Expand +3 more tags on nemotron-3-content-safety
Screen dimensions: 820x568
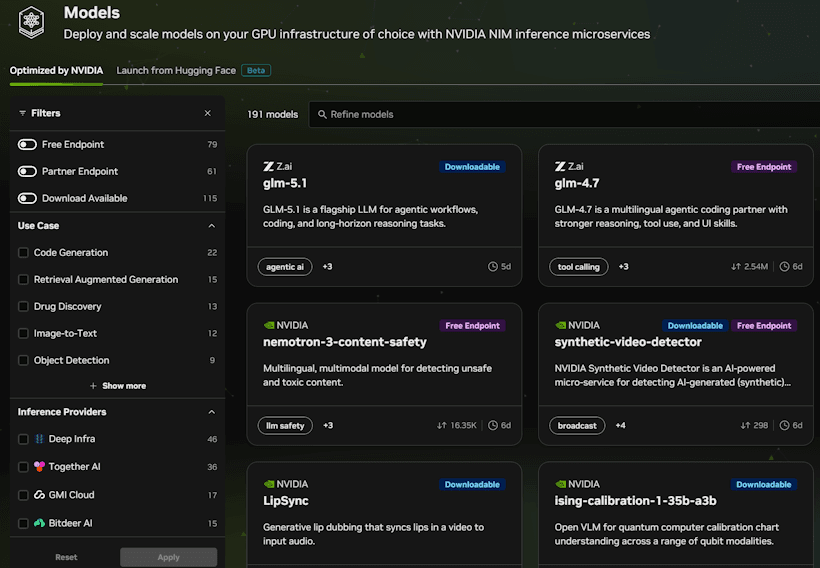pyautogui.click(x=328, y=426)
